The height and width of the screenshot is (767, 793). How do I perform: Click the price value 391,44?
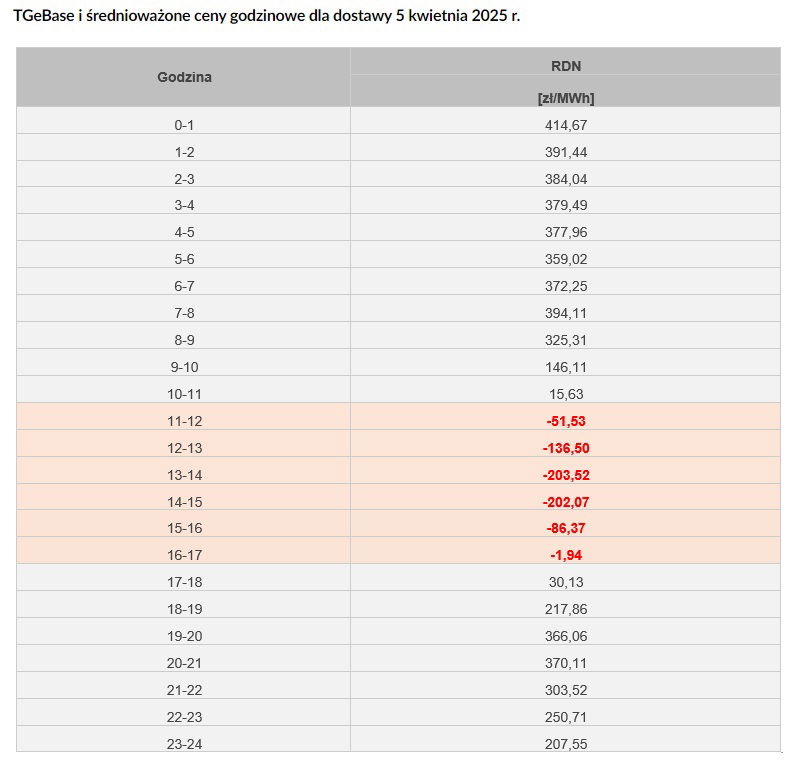(565, 152)
